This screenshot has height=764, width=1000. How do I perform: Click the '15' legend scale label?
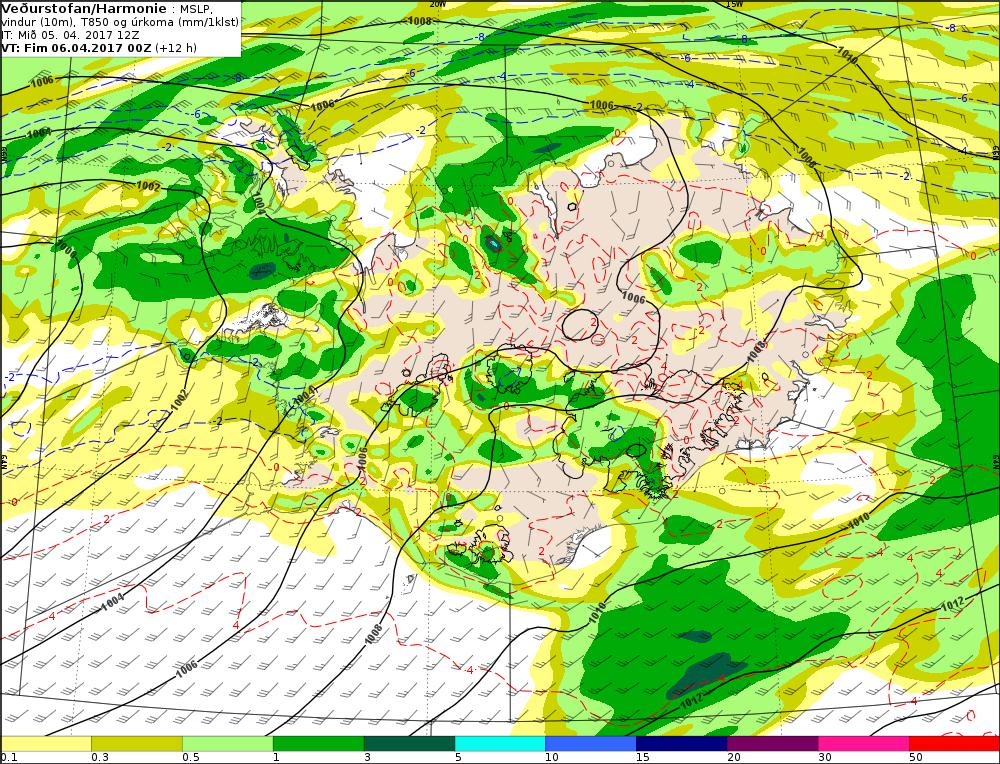point(643,758)
